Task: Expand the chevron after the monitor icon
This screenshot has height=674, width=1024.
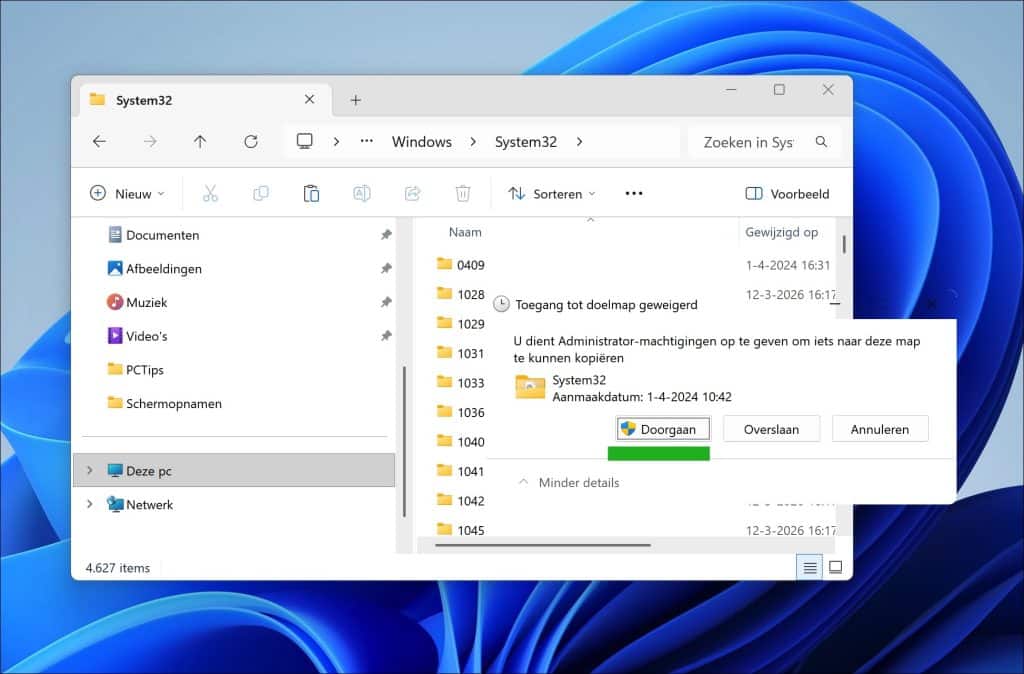Action: (336, 141)
